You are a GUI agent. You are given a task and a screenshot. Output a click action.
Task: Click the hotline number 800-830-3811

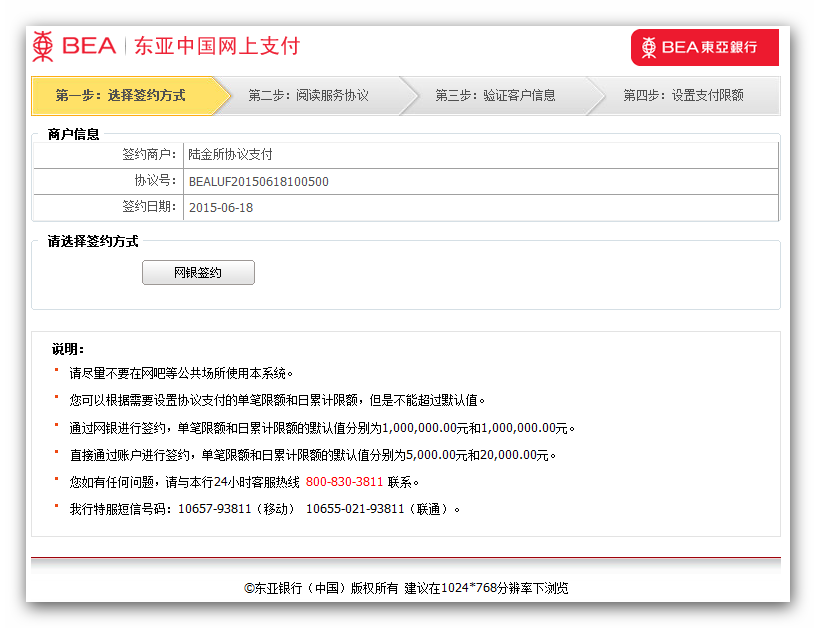tap(345, 482)
